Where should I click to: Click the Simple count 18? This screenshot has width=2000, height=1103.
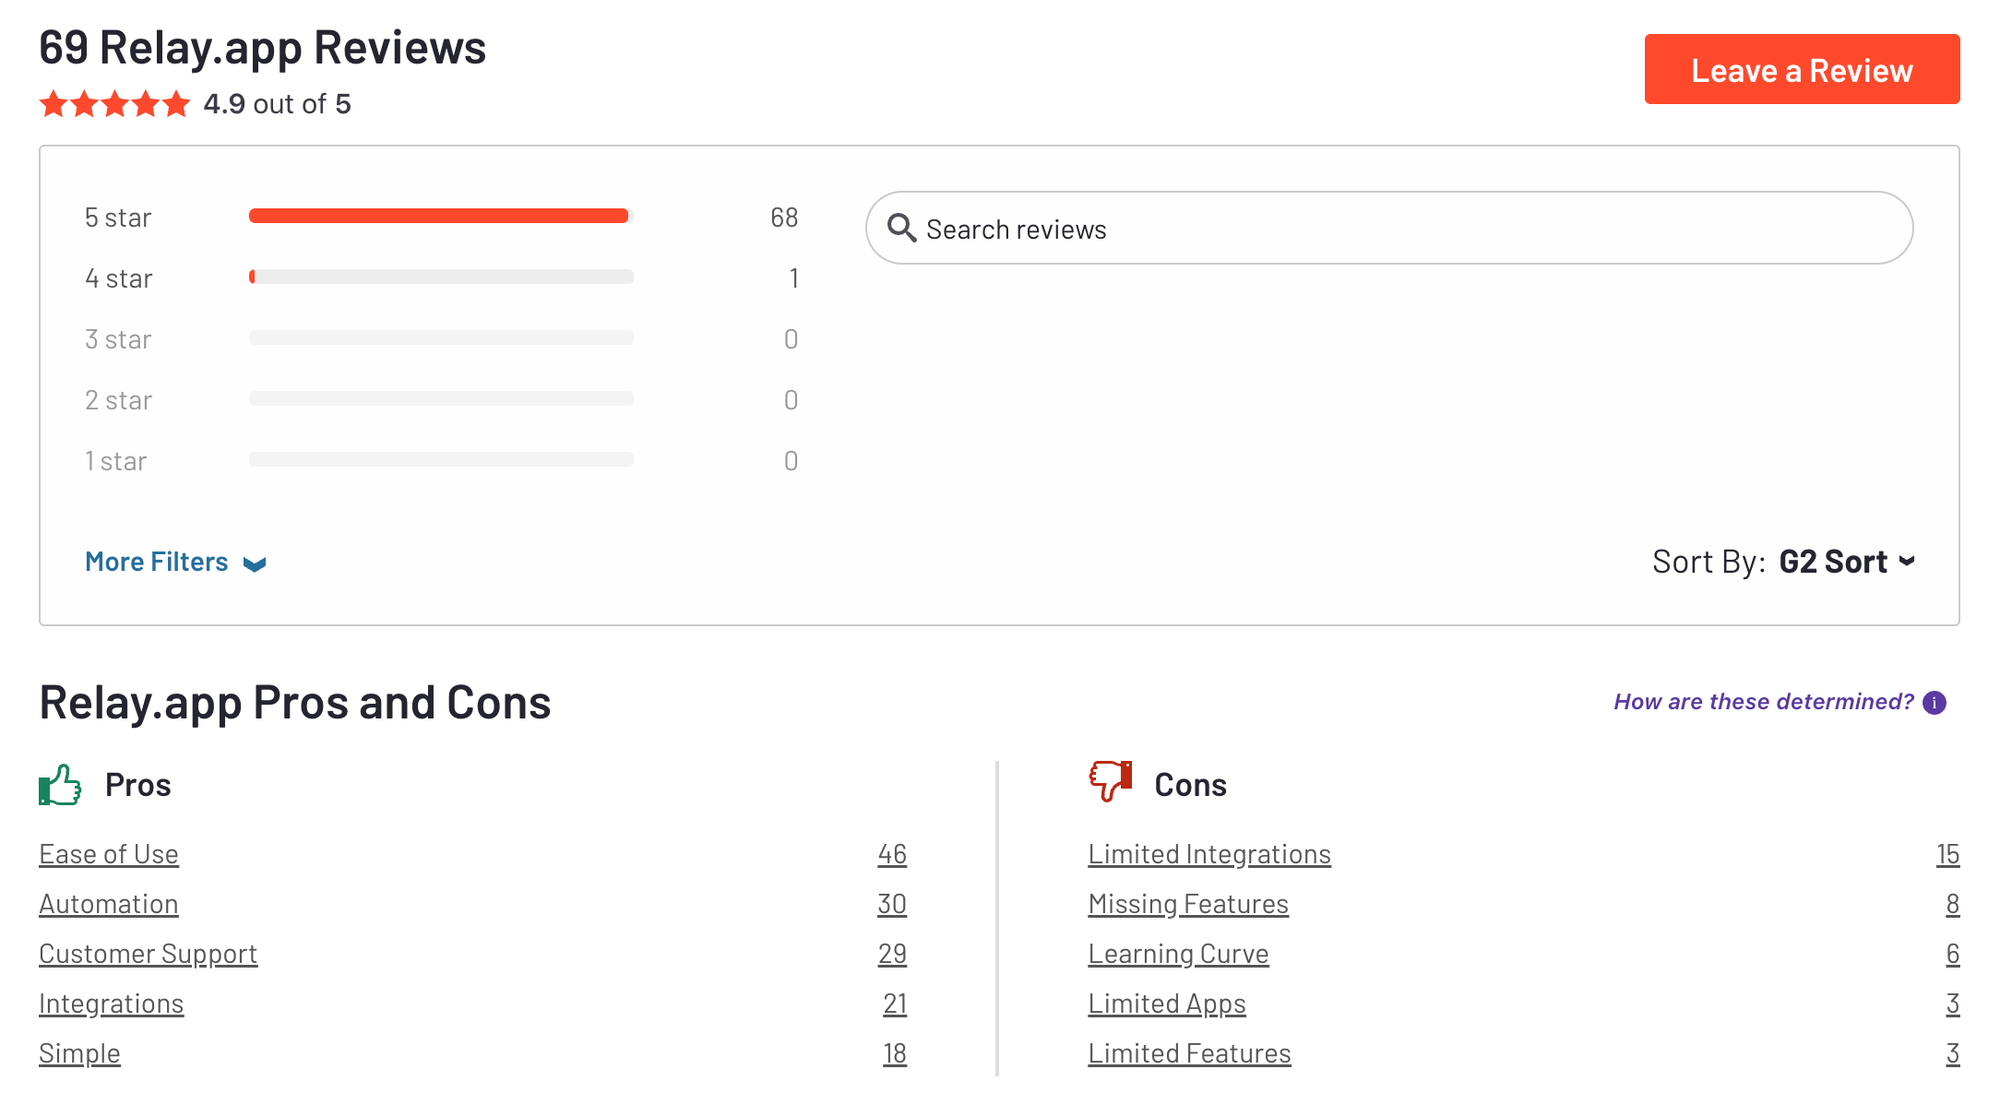(895, 1054)
